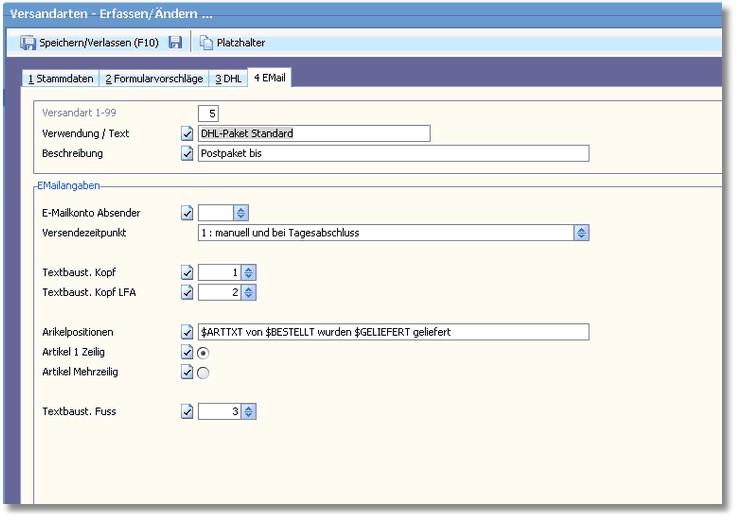Click edit icon next to Verwendung / Text

pos(187,133)
